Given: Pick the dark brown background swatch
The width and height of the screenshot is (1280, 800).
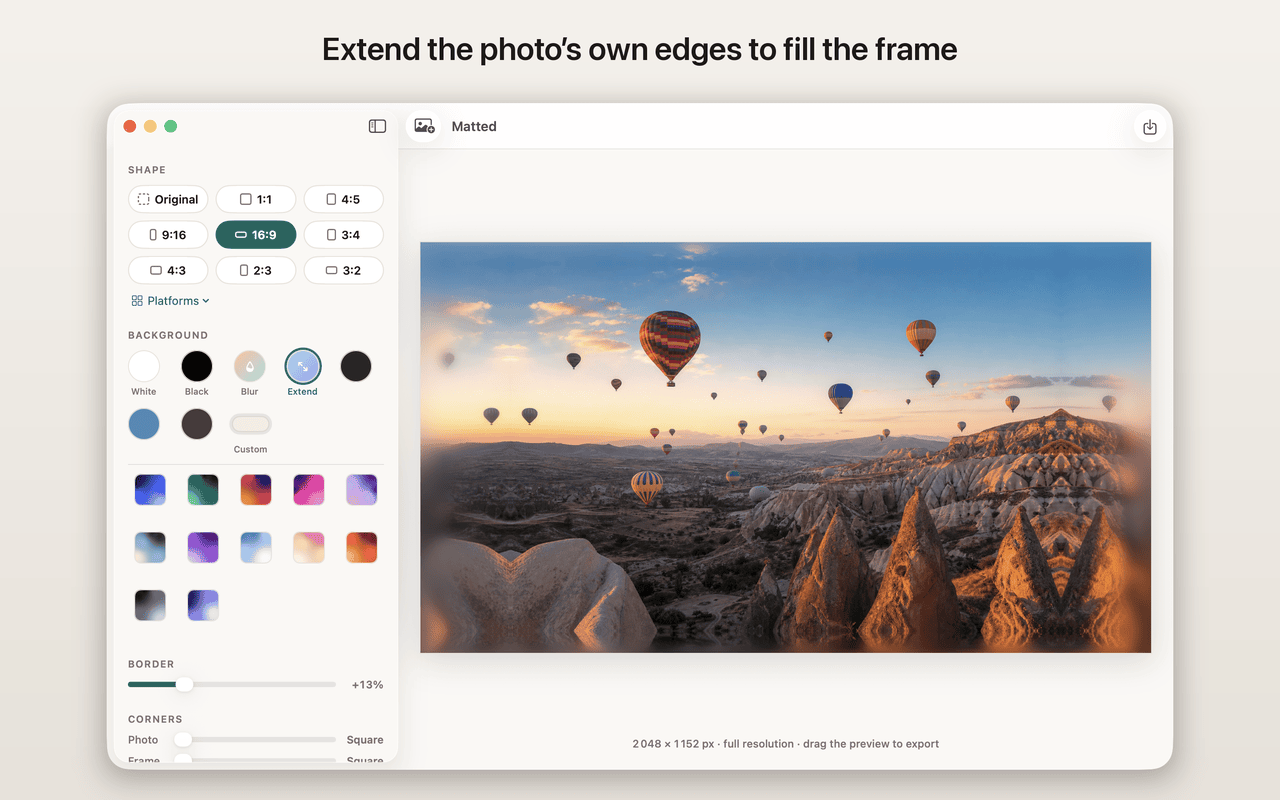Looking at the screenshot, I should point(197,424).
